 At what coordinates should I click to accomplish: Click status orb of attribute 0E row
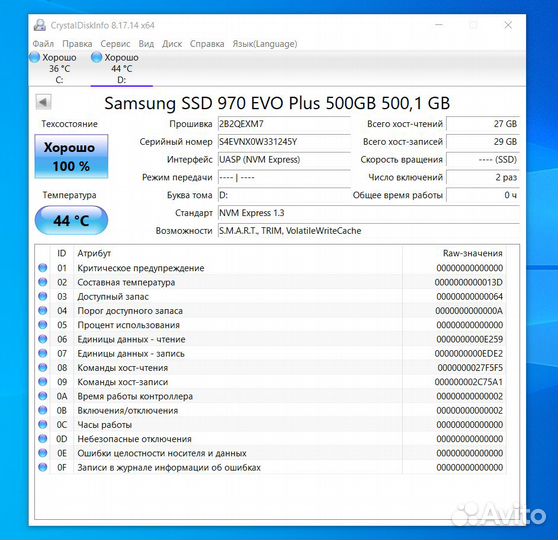click(x=43, y=453)
